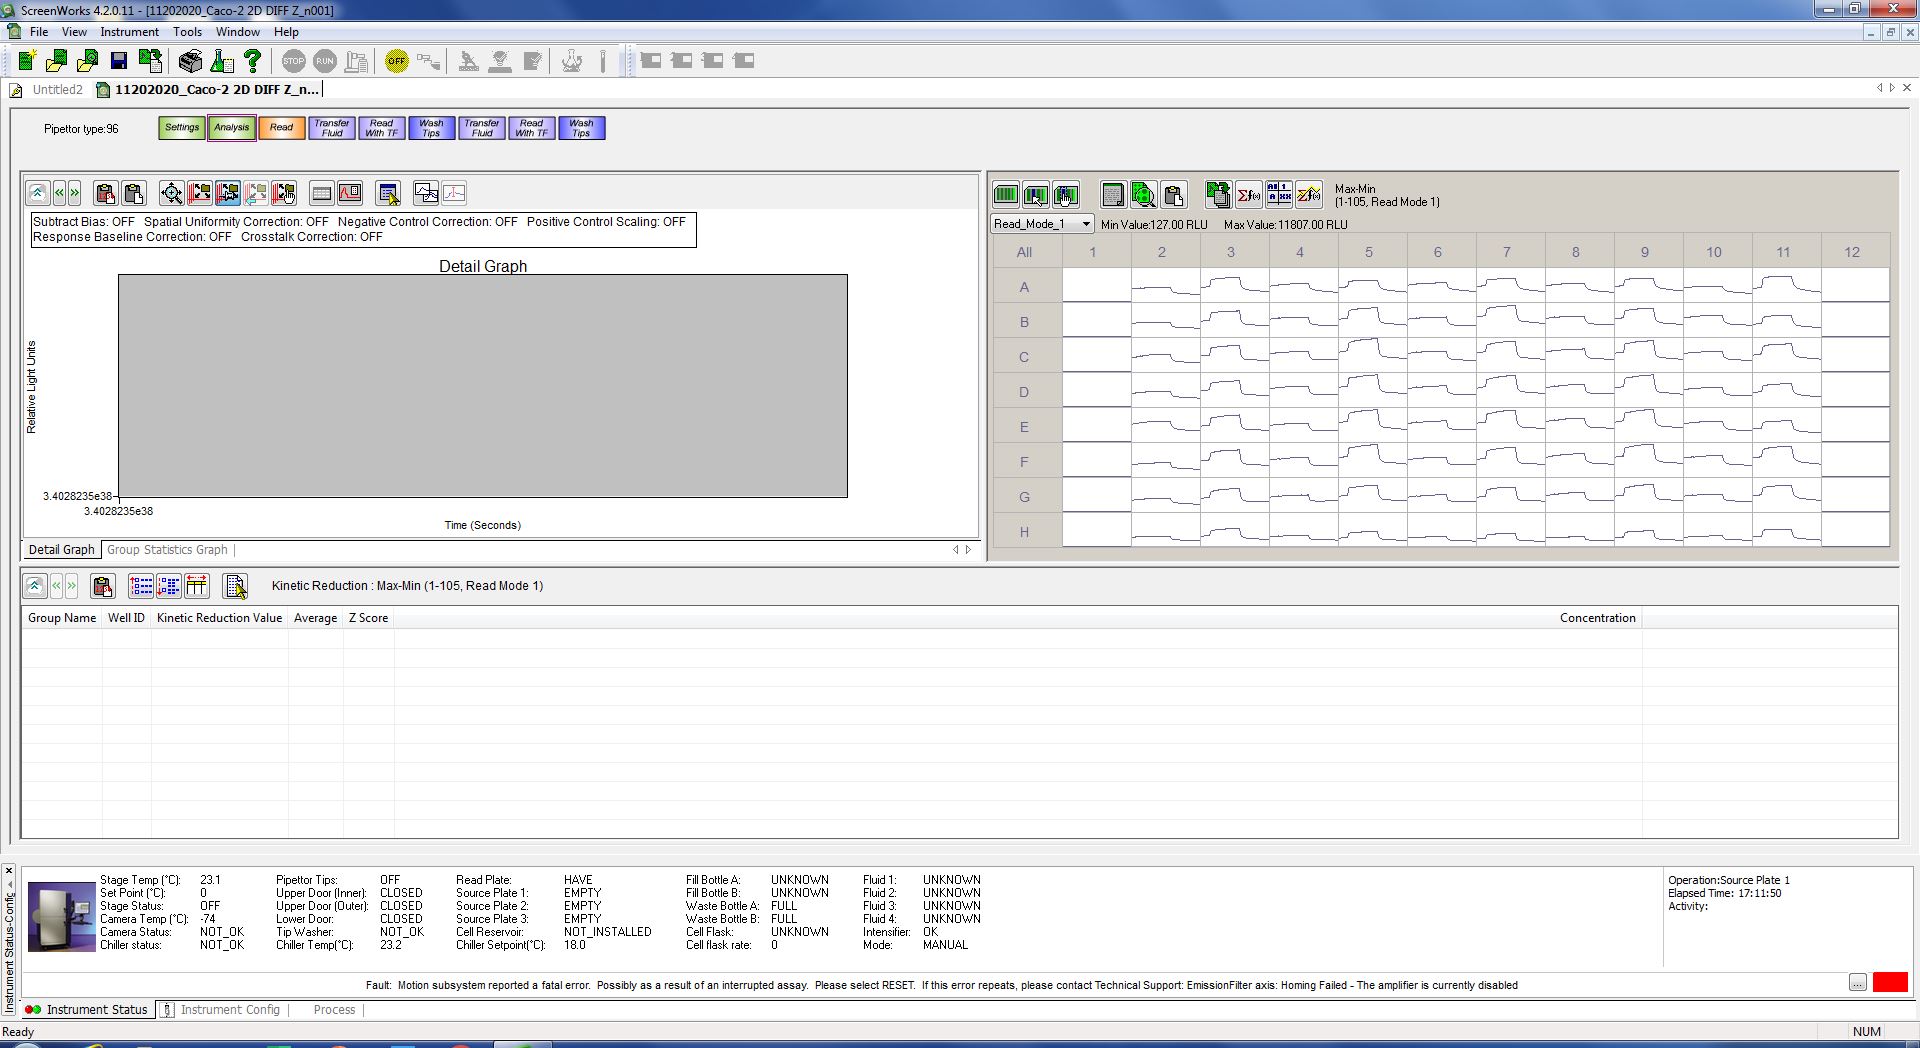1920x1048 pixels.
Task: Select the All wells header cell
Action: [x=1024, y=252]
